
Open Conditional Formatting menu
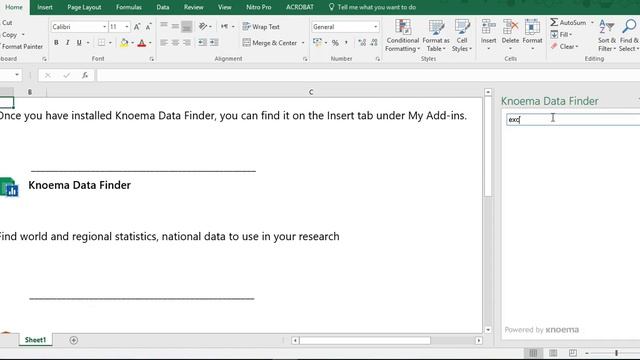coord(402,36)
